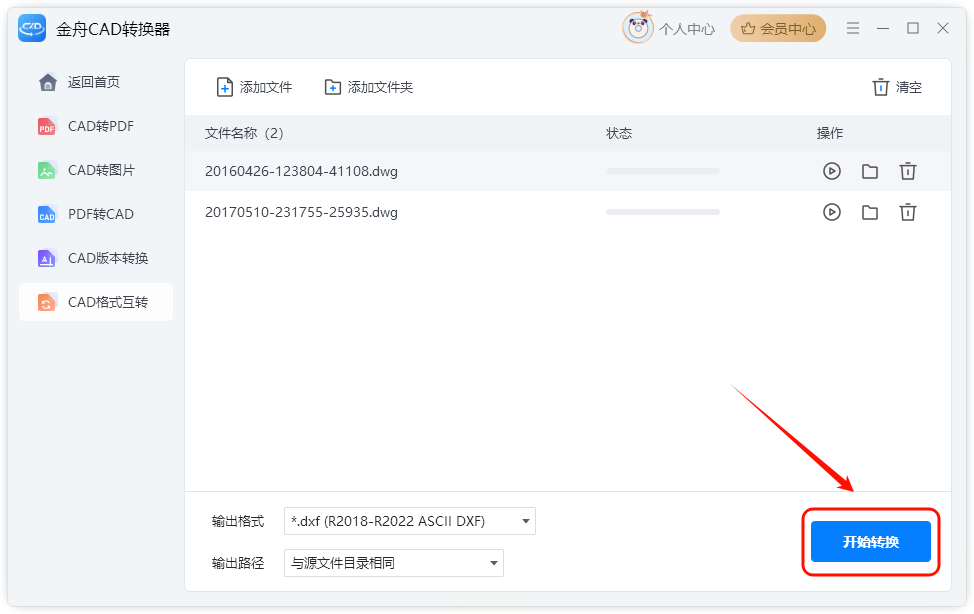Click the 添加文件 add file icon
This screenshot has width=974, height=614.
click(225, 87)
